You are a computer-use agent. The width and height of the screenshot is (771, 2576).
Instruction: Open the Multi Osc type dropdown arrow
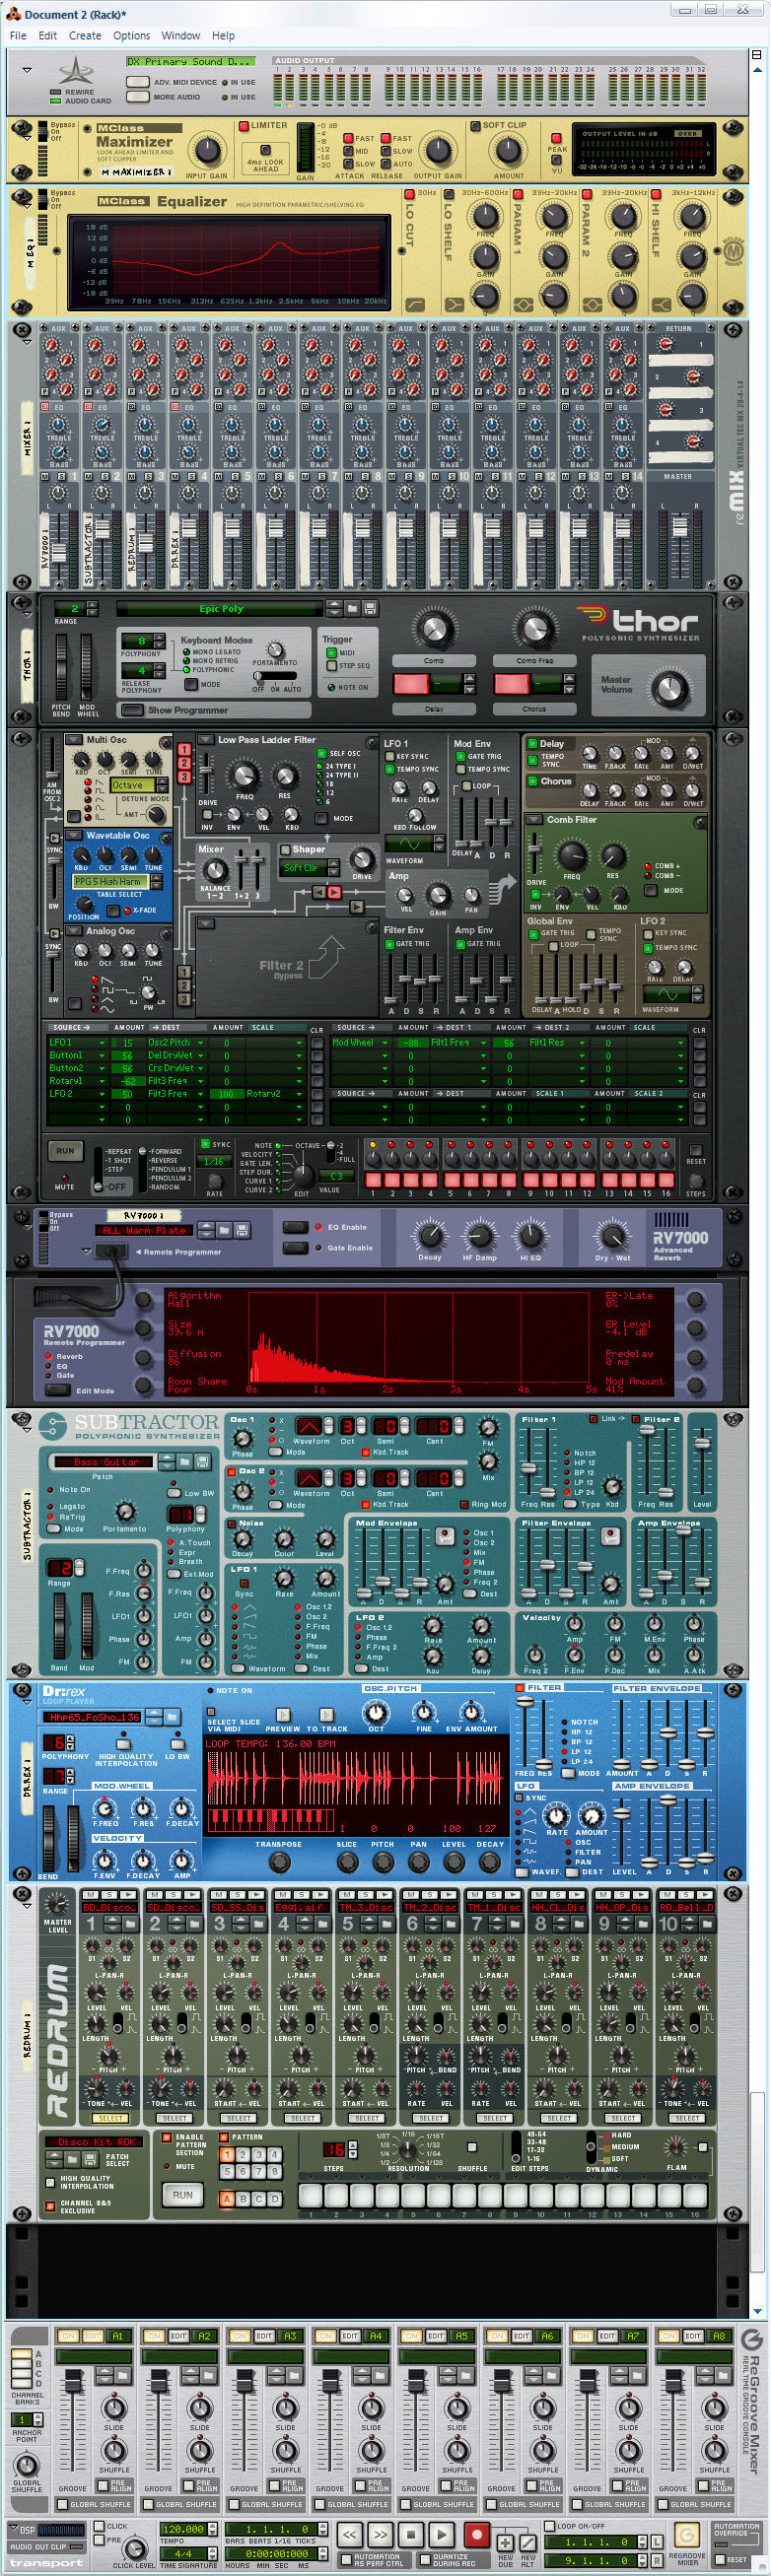73,740
